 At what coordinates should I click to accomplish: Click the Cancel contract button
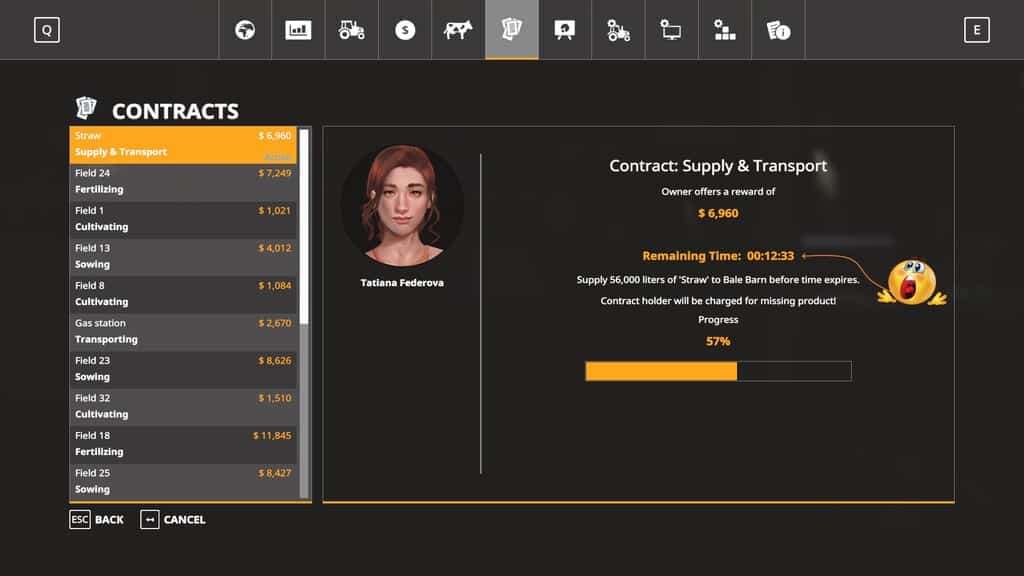click(173, 520)
